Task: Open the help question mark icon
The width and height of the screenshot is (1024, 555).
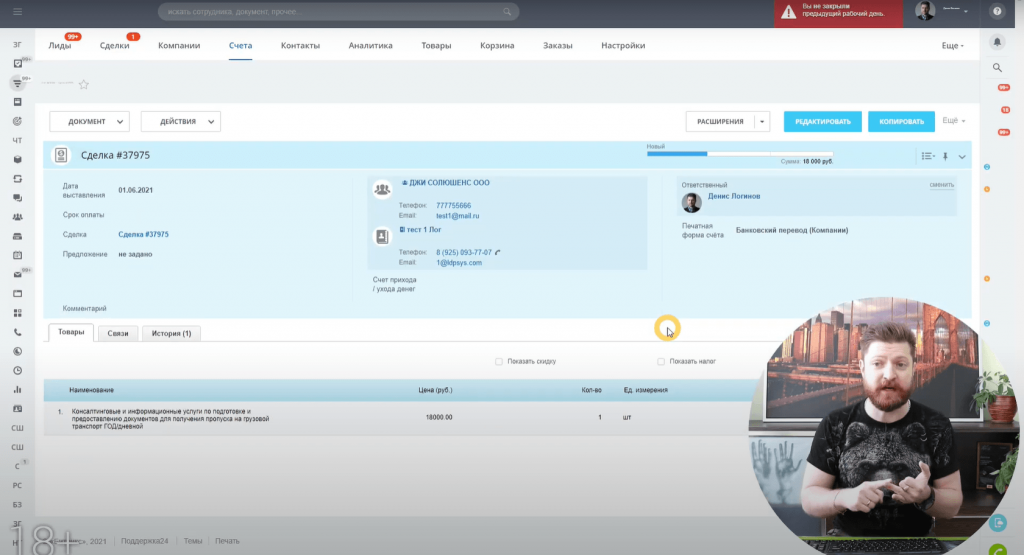Action: coord(997,11)
